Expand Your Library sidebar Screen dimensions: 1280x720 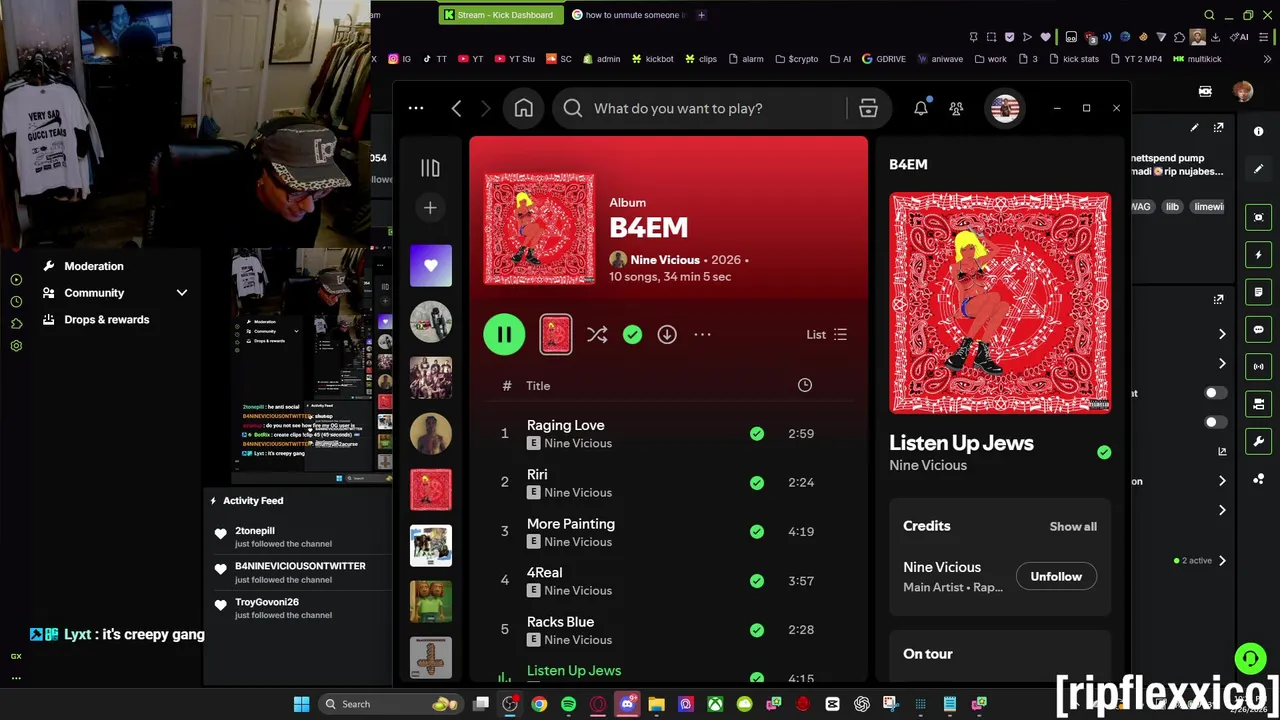tap(430, 168)
